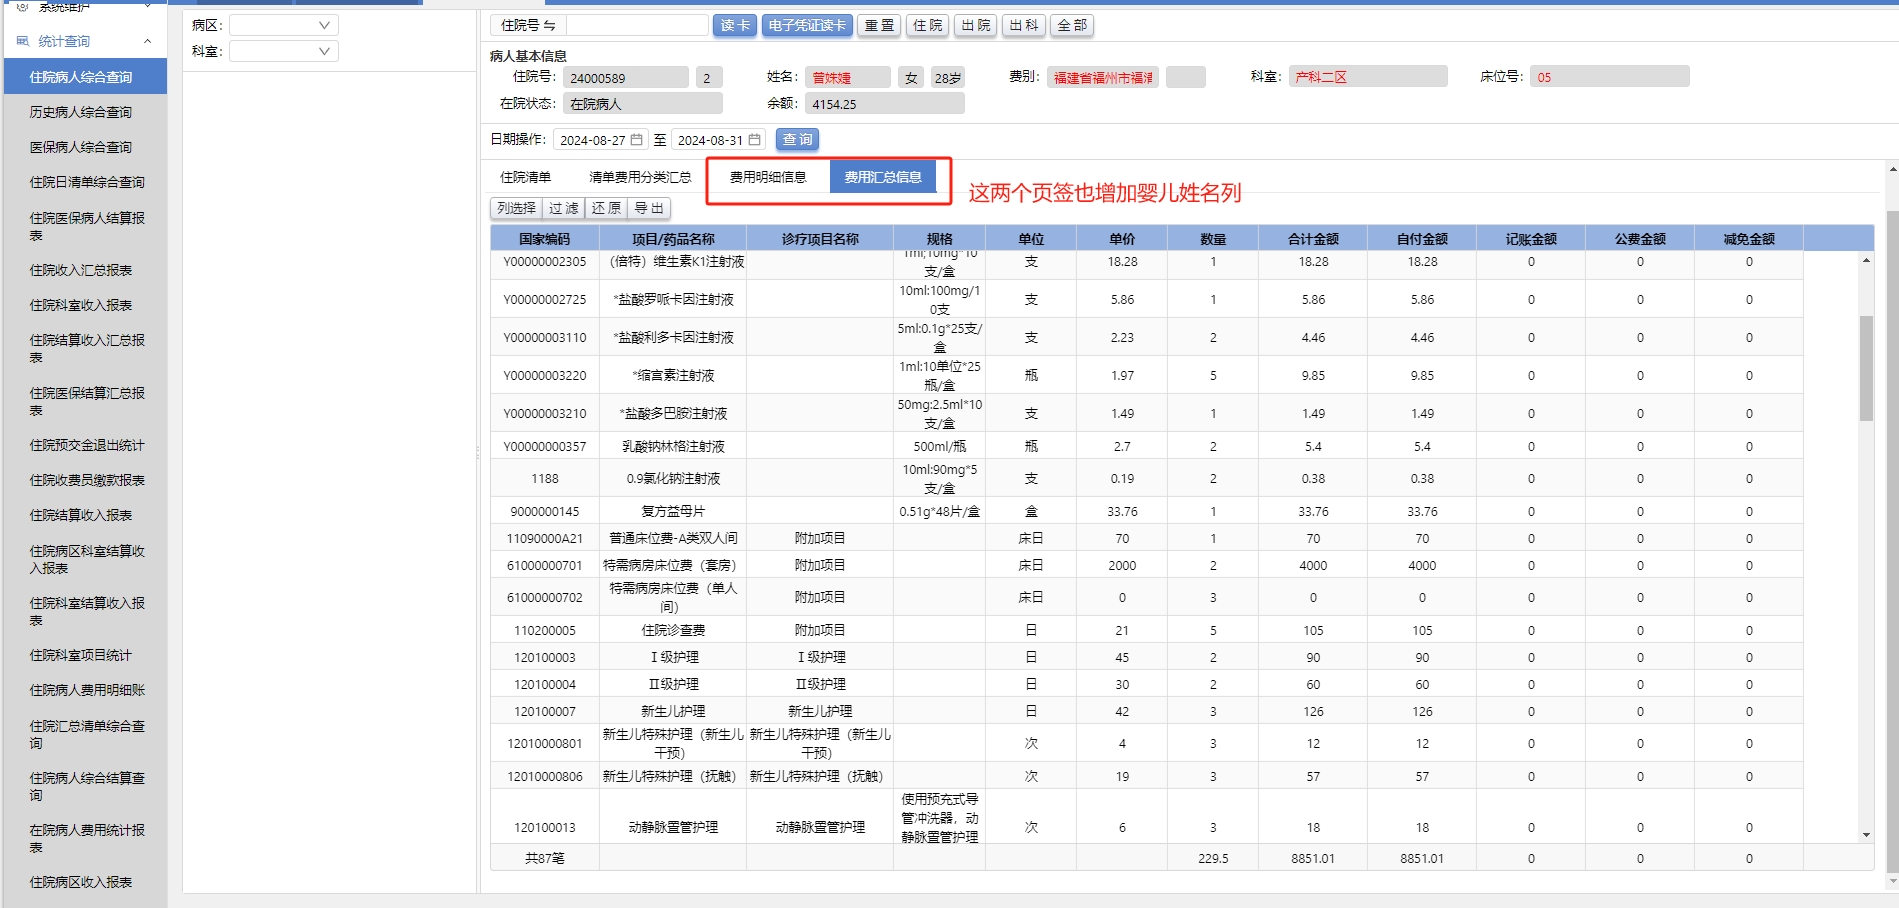Screen dimensions: 1899x908
Task: Click the 住院 filter button
Action: [x=928, y=25]
